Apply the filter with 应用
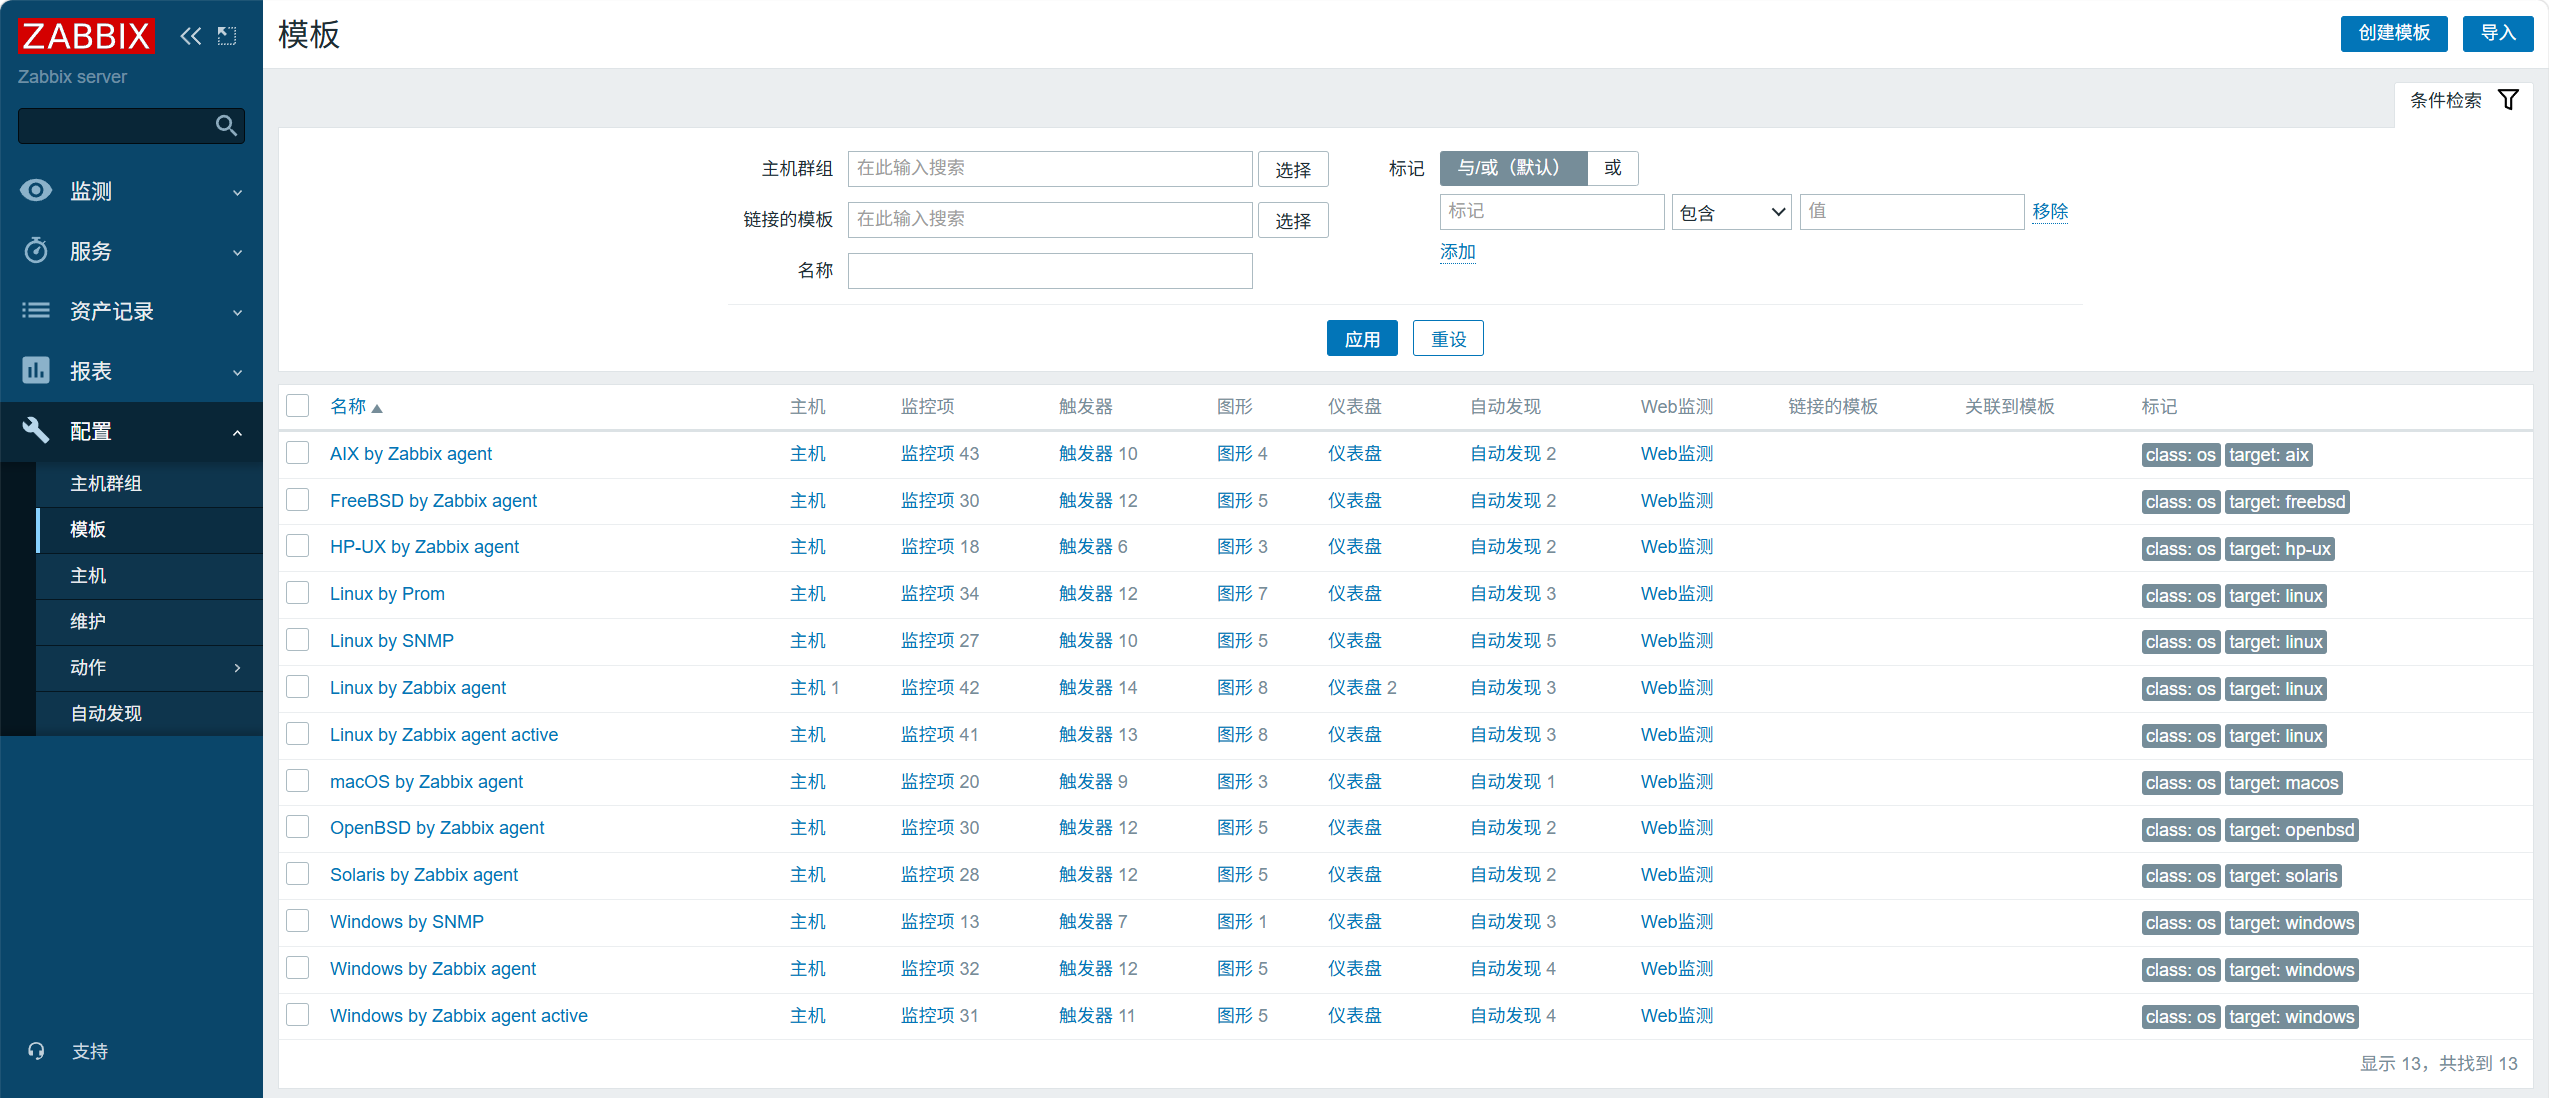Screen dimensions: 2549x1098 [1362, 338]
